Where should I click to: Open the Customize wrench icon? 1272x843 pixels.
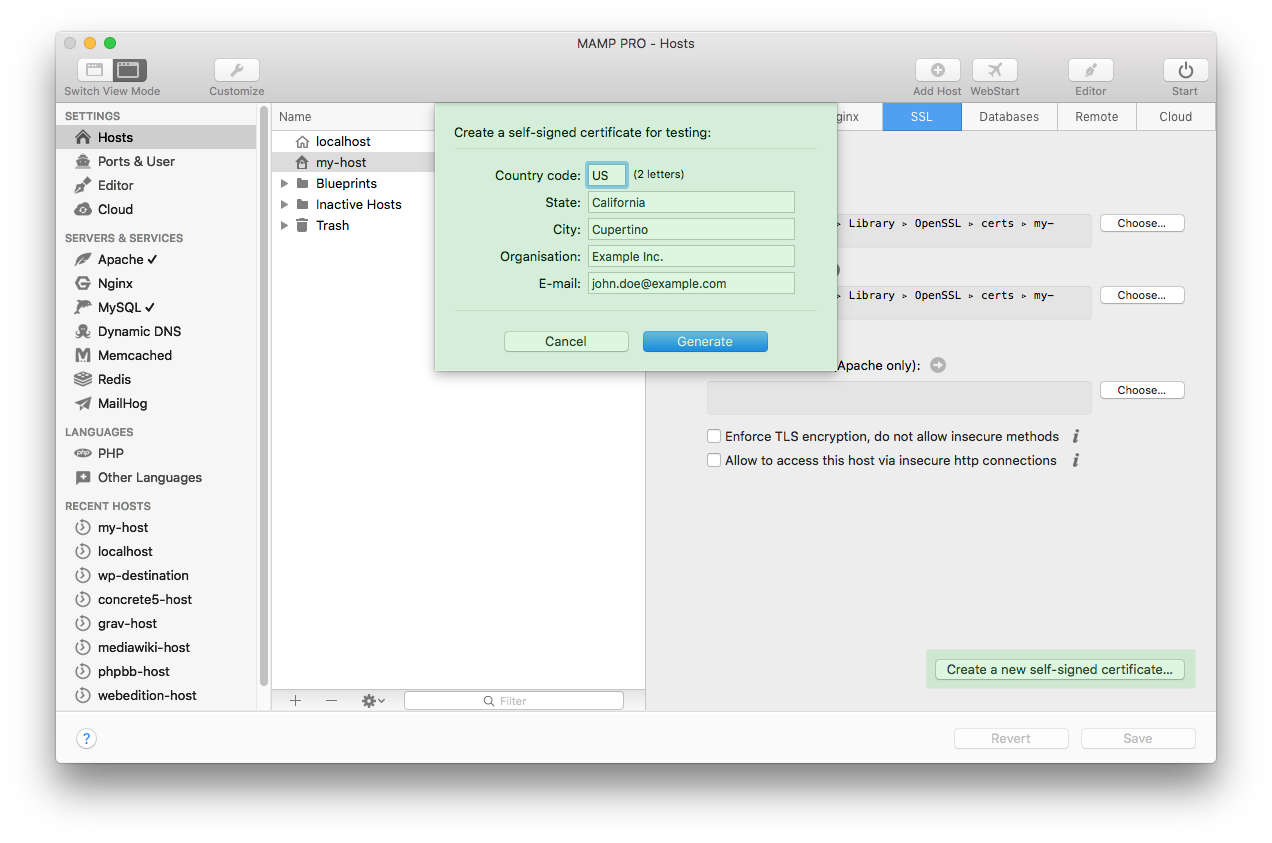(x=236, y=70)
